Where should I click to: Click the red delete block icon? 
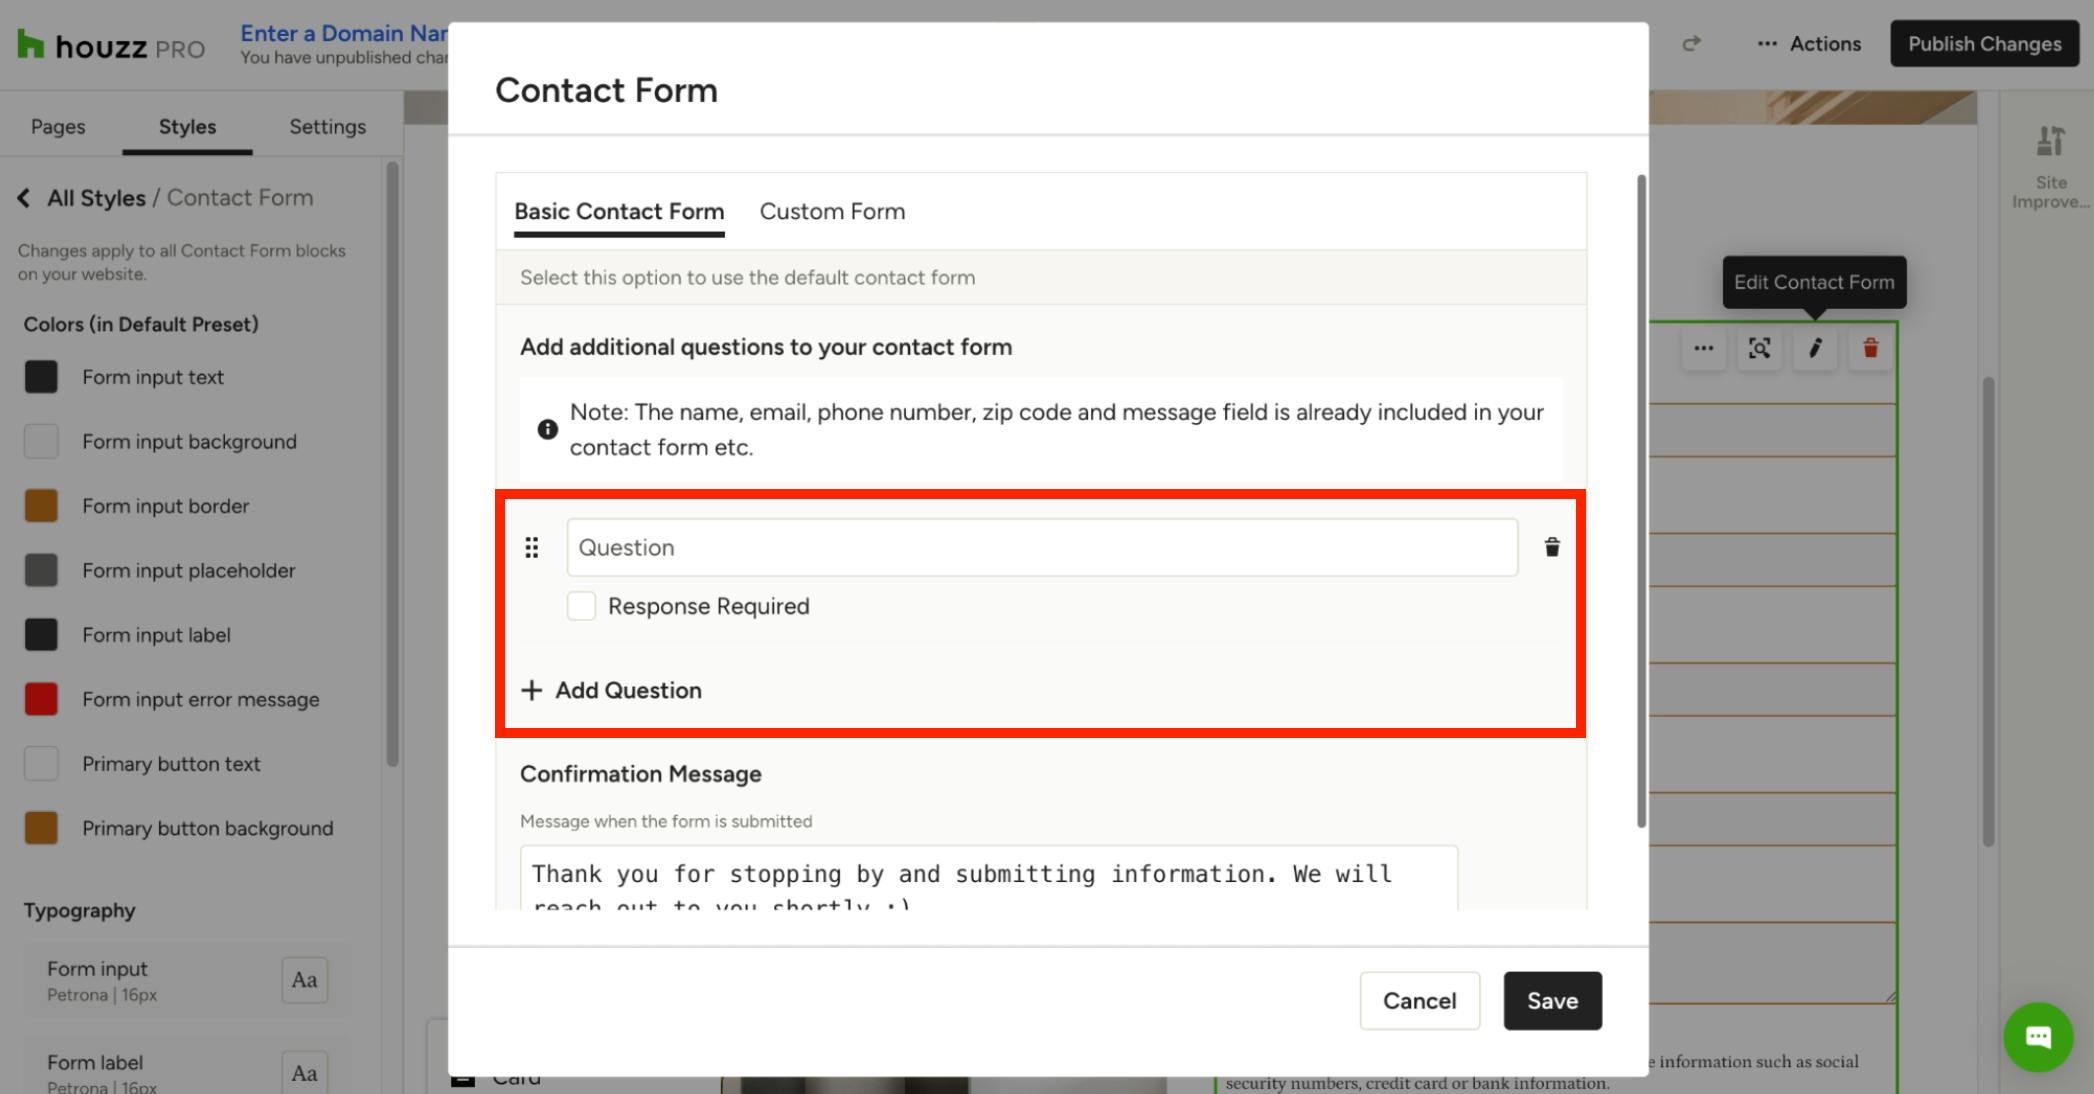pos(1870,348)
